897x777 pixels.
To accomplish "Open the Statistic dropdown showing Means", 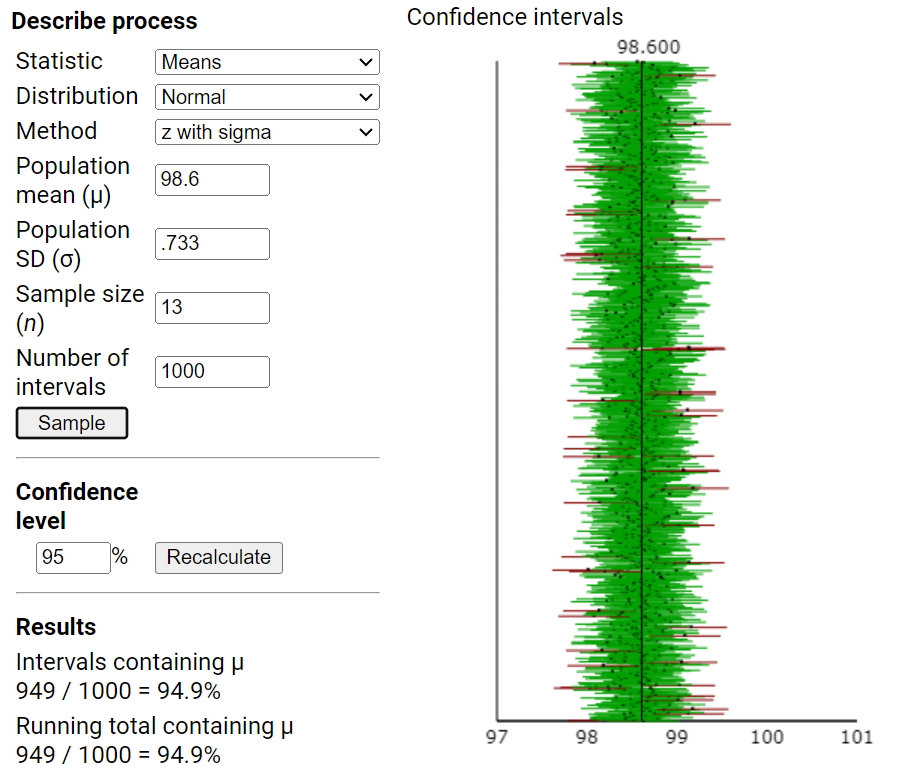I will pos(266,62).
